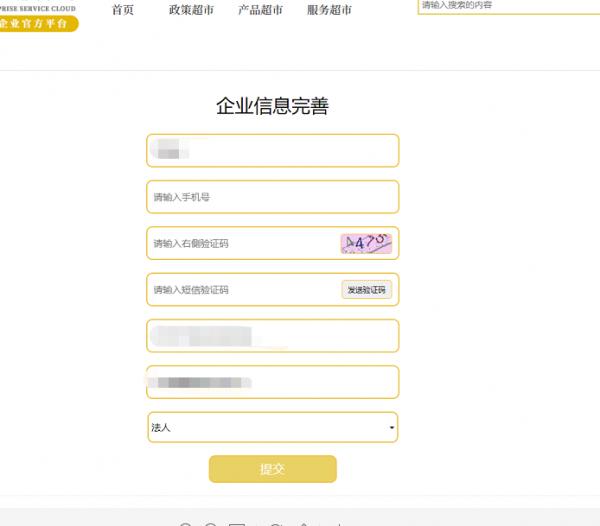Click the 请输入右侧验证码 captcha input
Viewport: 600px width, 526px height.
[243, 243]
